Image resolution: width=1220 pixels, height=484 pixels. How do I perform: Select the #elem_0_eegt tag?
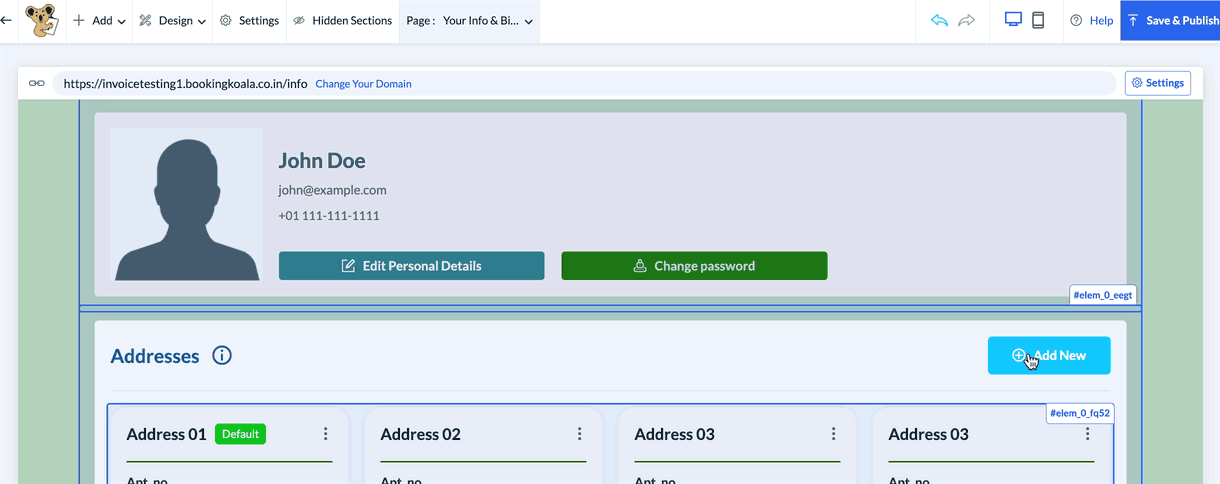(1103, 295)
